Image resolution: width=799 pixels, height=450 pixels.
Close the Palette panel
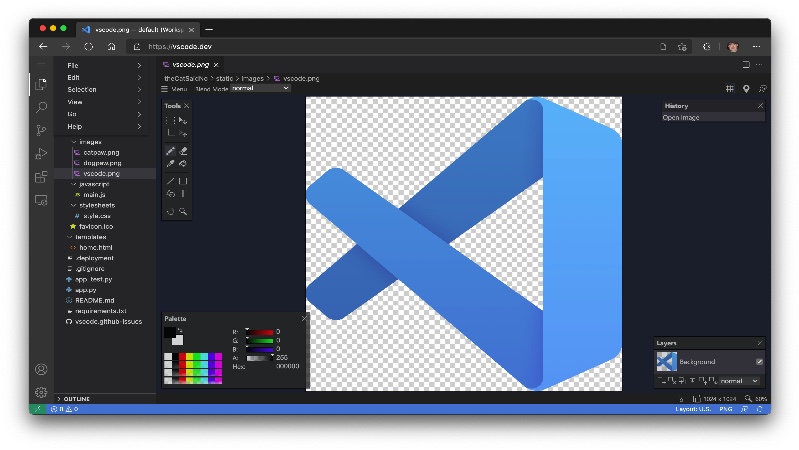[304, 319]
